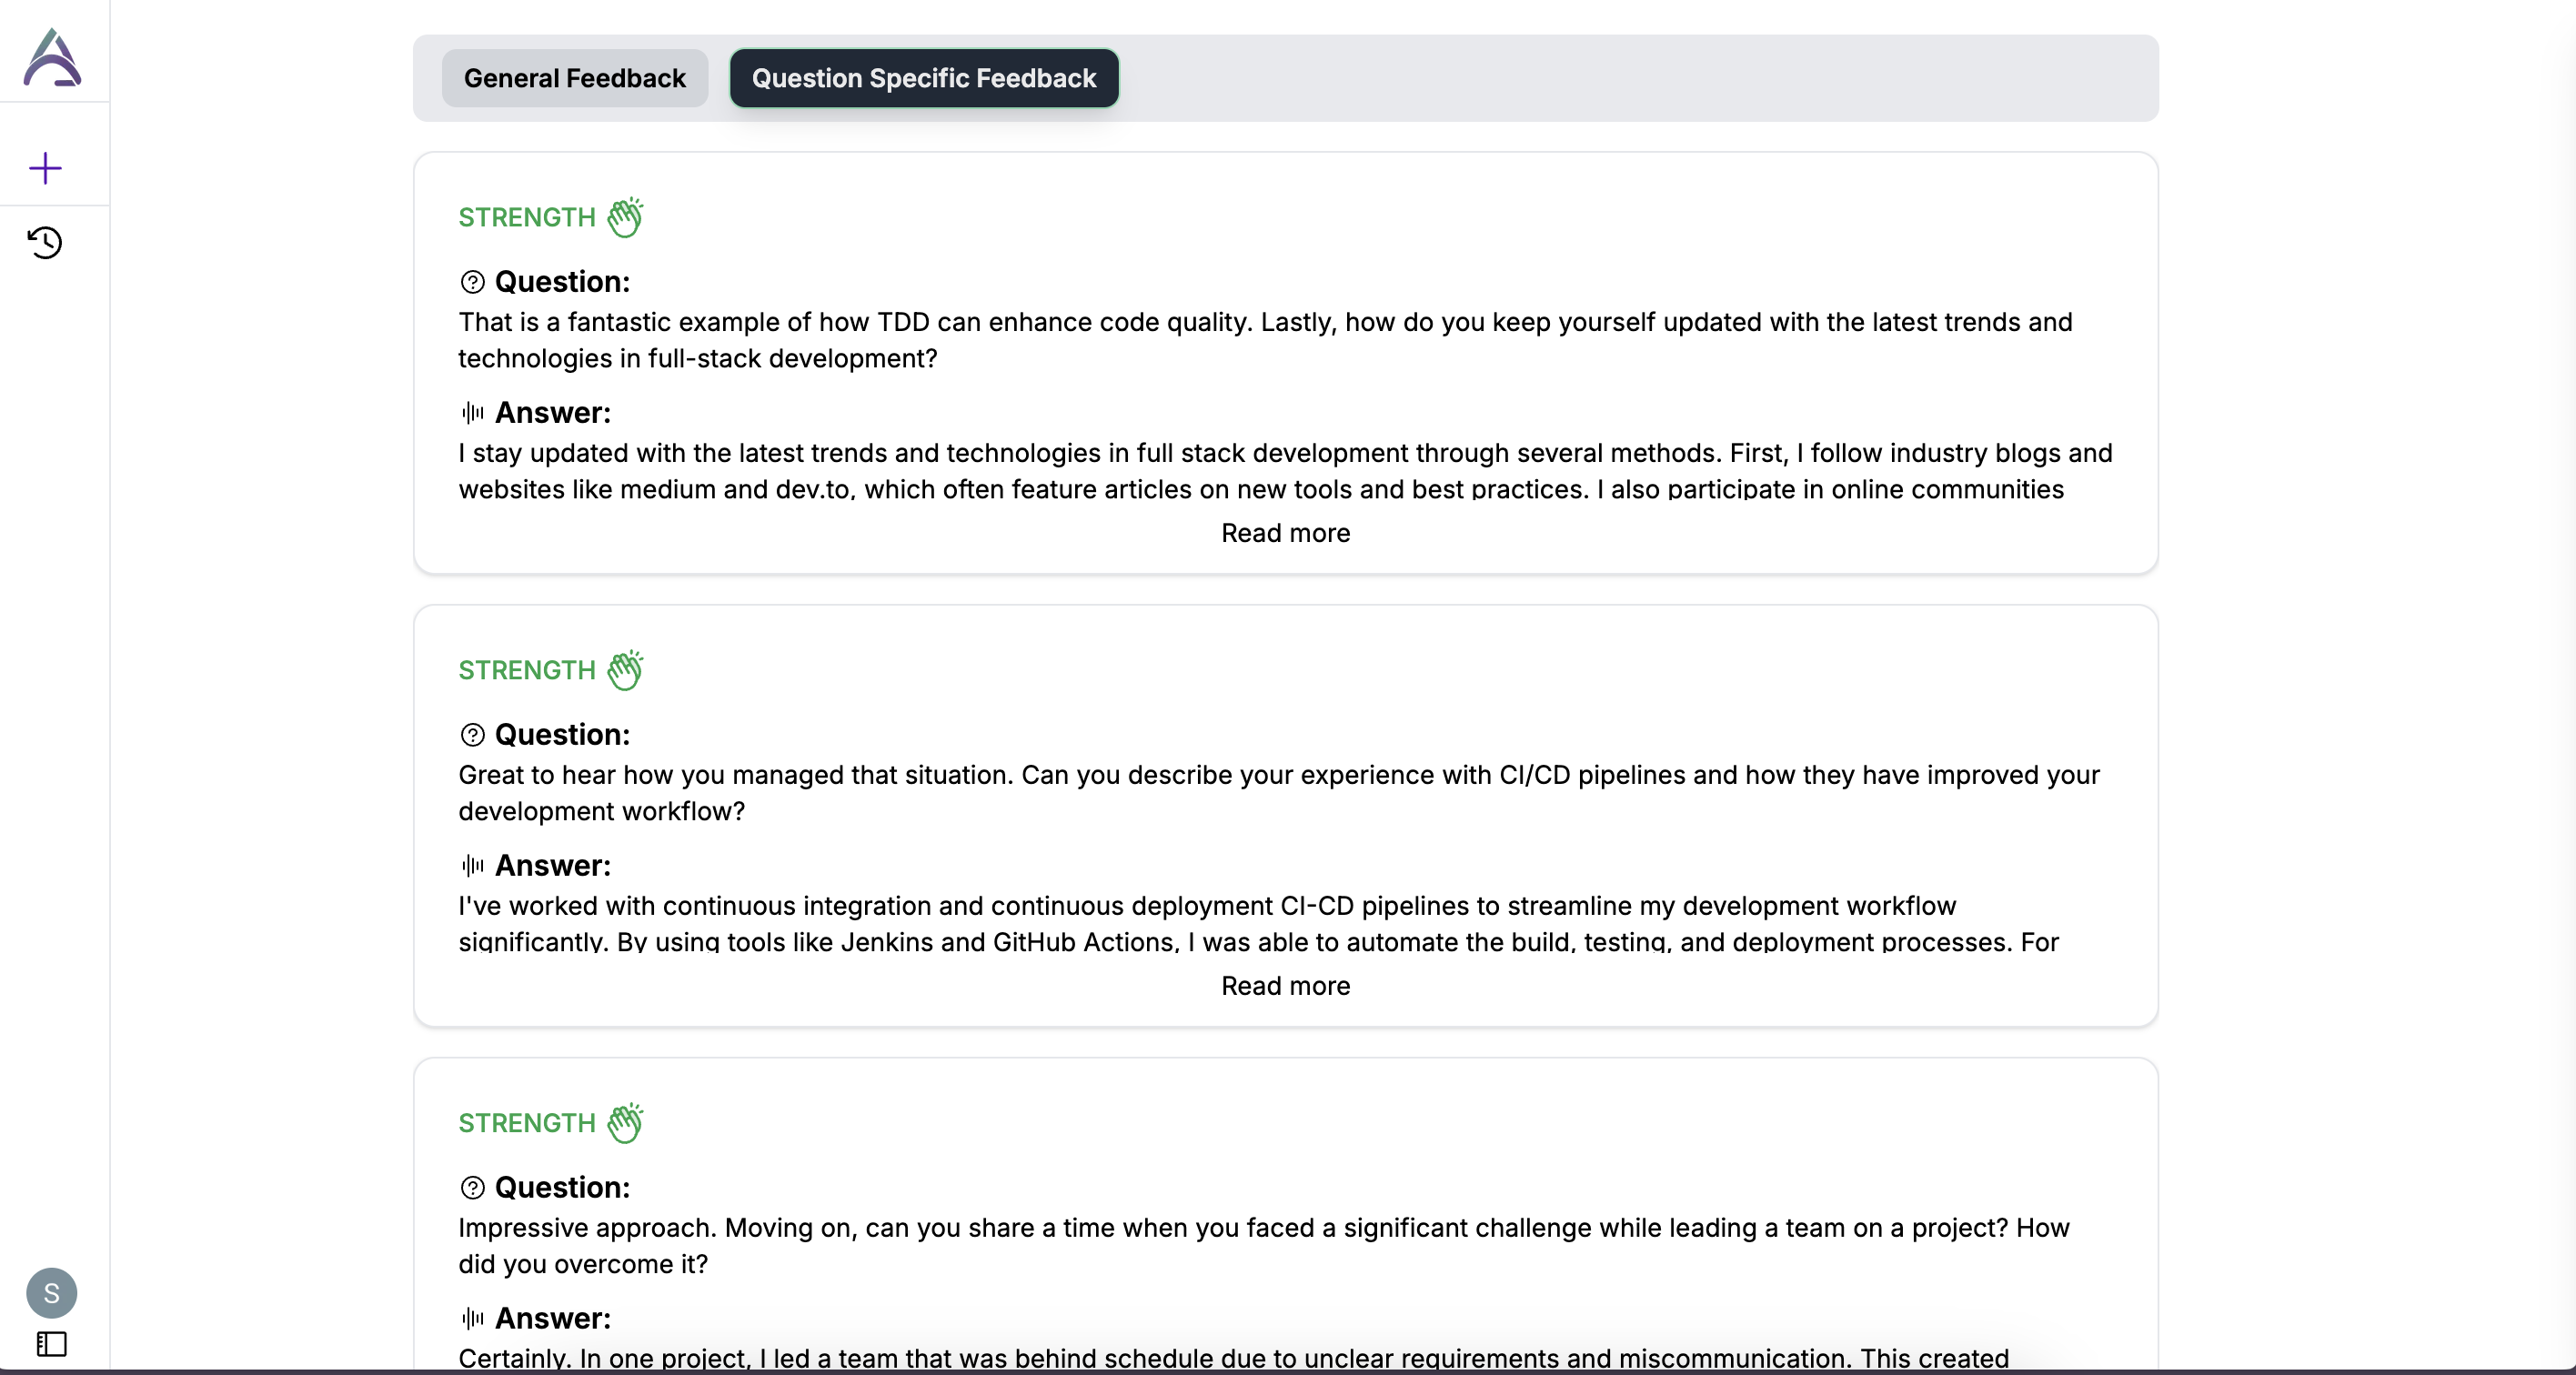2576x1375 pixels.
Task: Expand first answer with Read more
Action: coord(1284,533)
